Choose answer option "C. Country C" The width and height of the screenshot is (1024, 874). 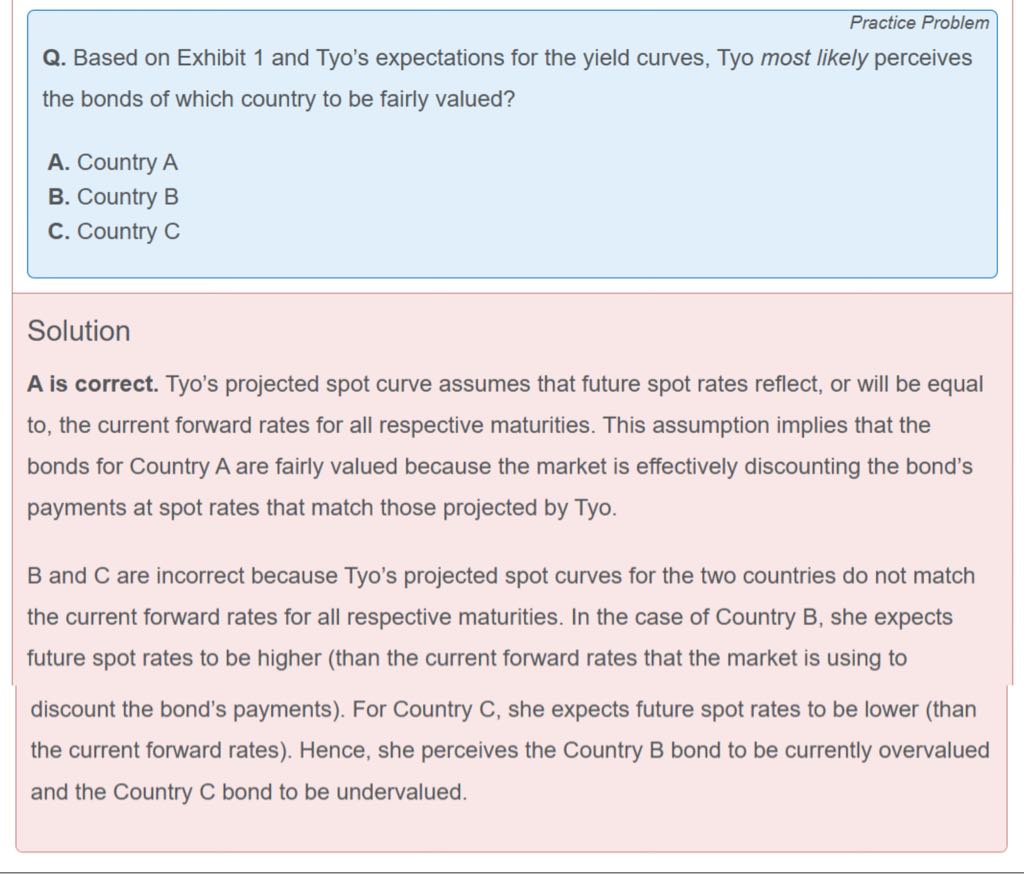[x=113, y=232]
